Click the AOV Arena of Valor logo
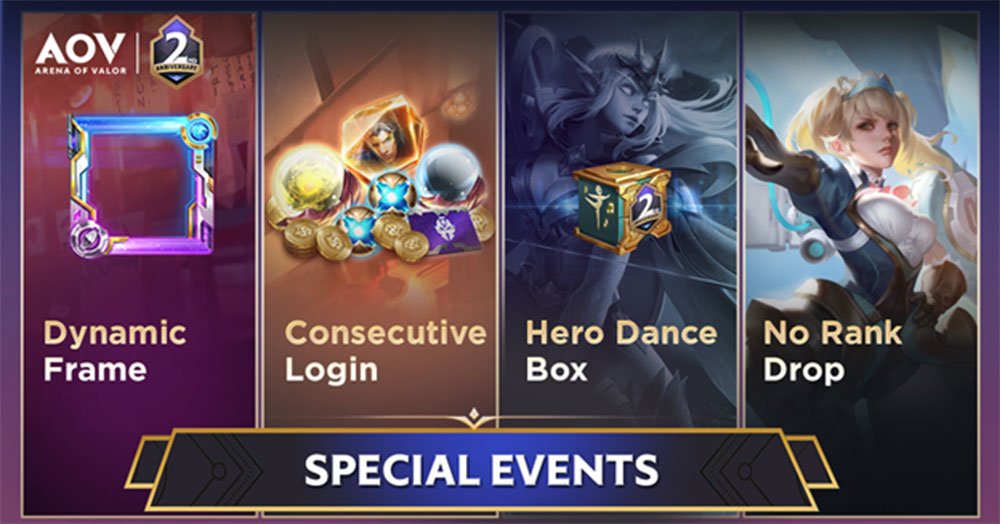 [81, 54]
